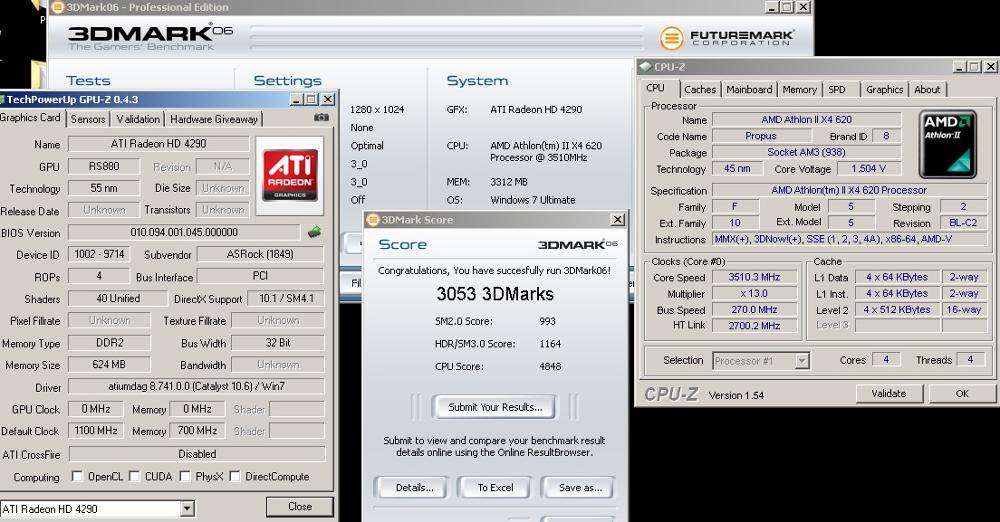Click the Memory Size value 624 MB
1000x522 pixels.
(109, 365)
